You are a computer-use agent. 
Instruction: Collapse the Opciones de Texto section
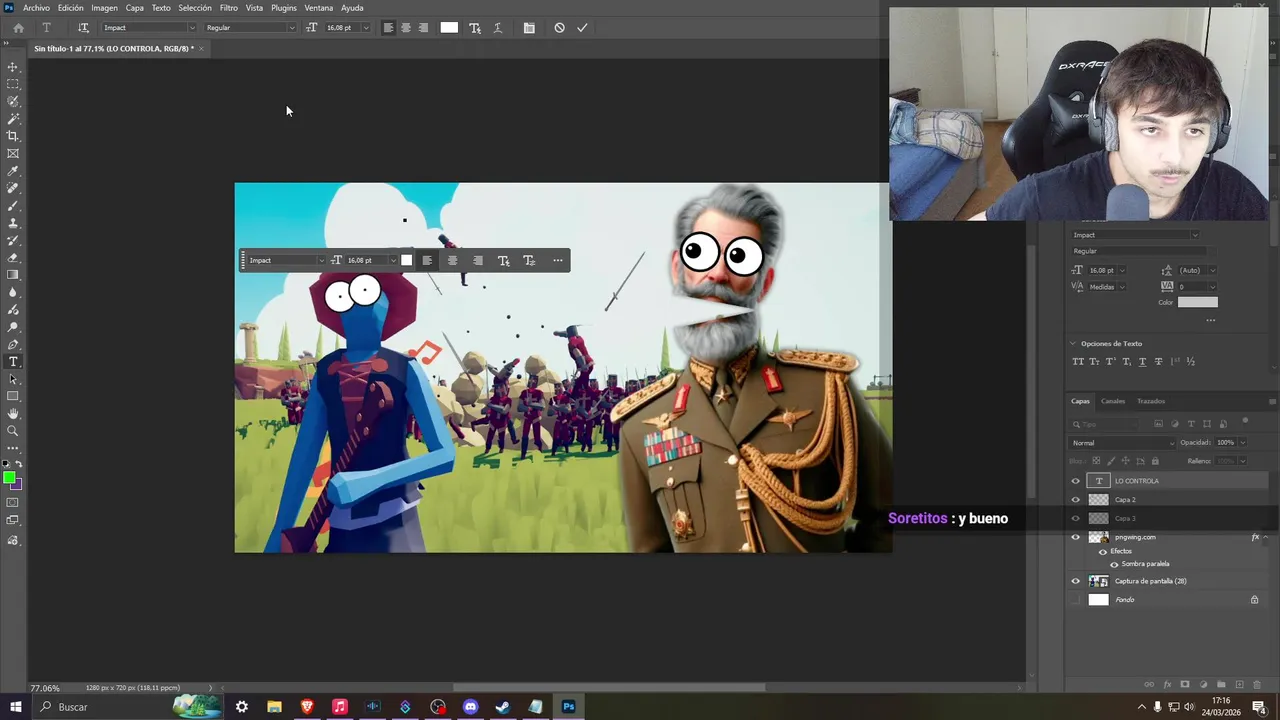tap(1073, 344)
